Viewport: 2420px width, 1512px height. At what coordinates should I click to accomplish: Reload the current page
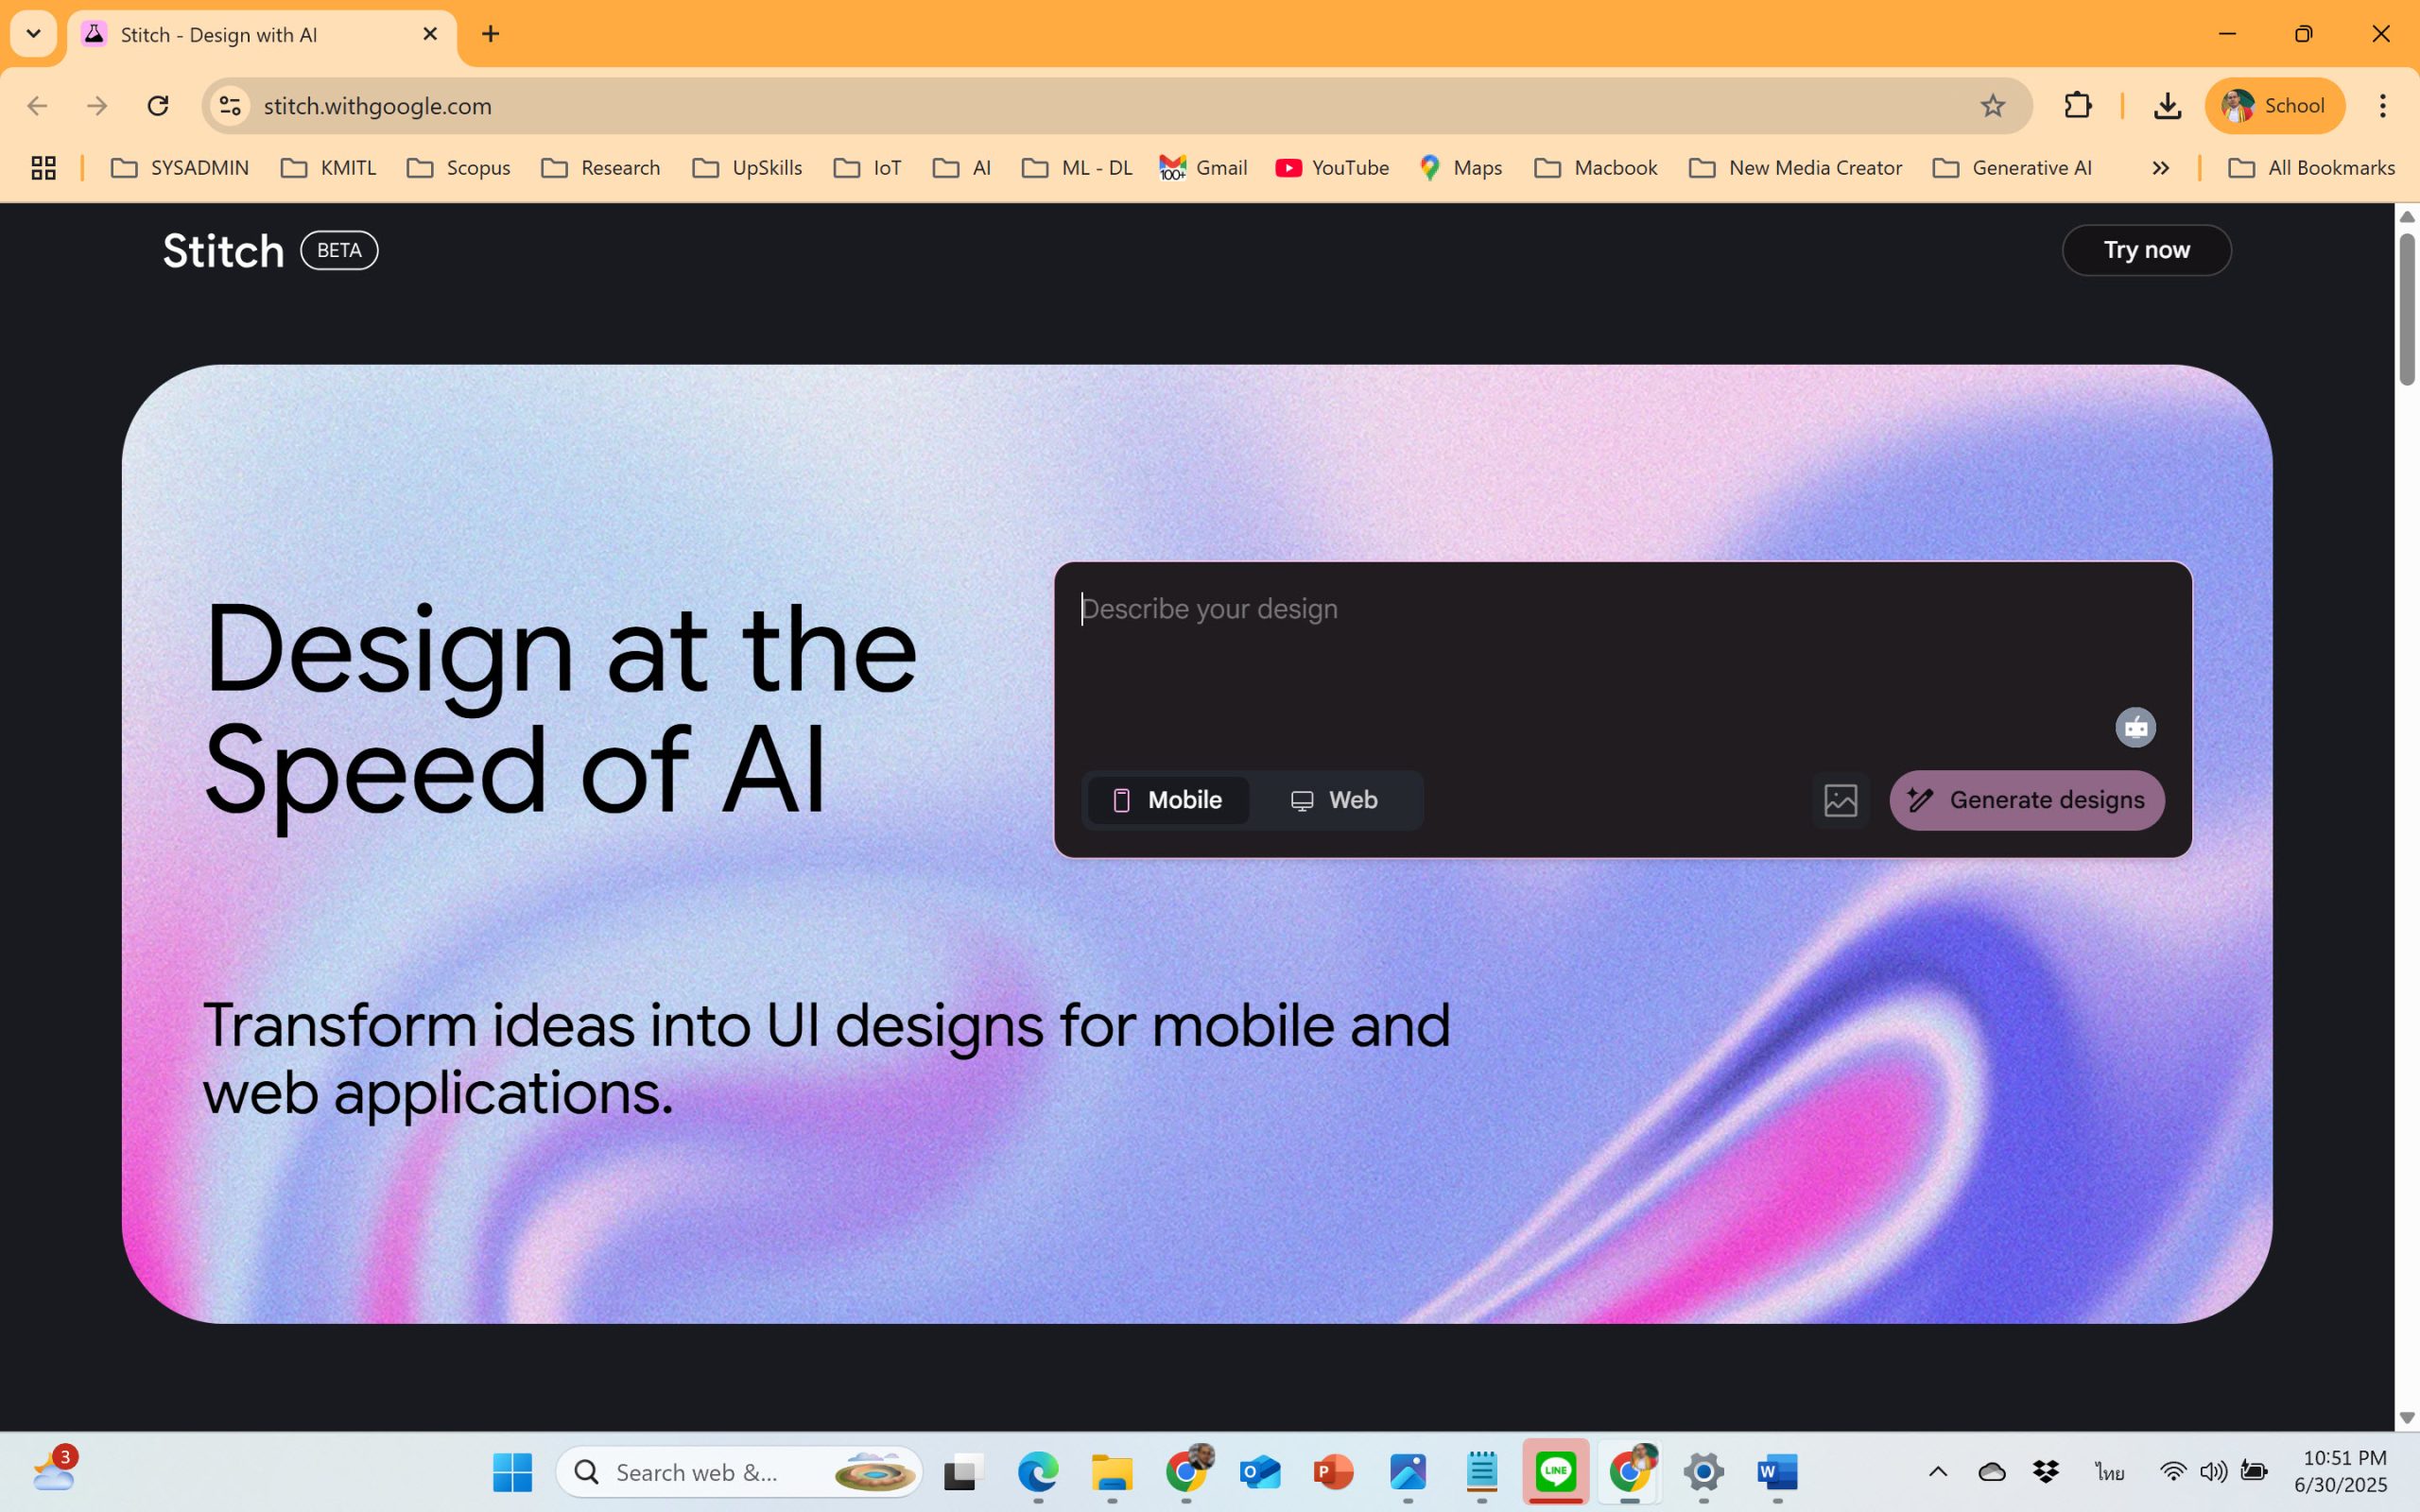click(x=158, y=106)
